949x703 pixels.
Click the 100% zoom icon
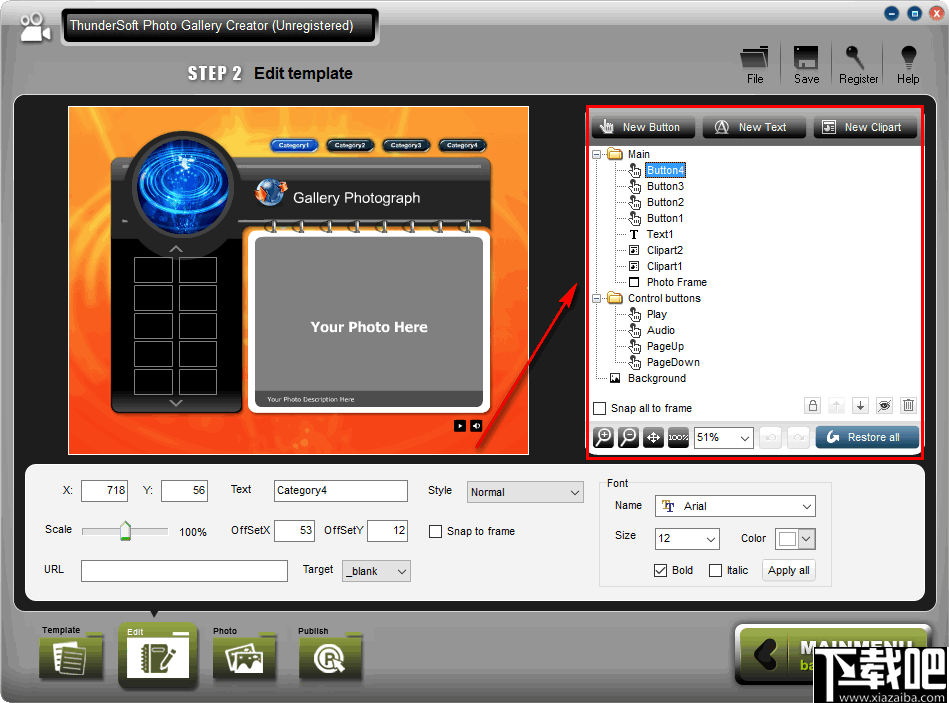coord(677,437)
